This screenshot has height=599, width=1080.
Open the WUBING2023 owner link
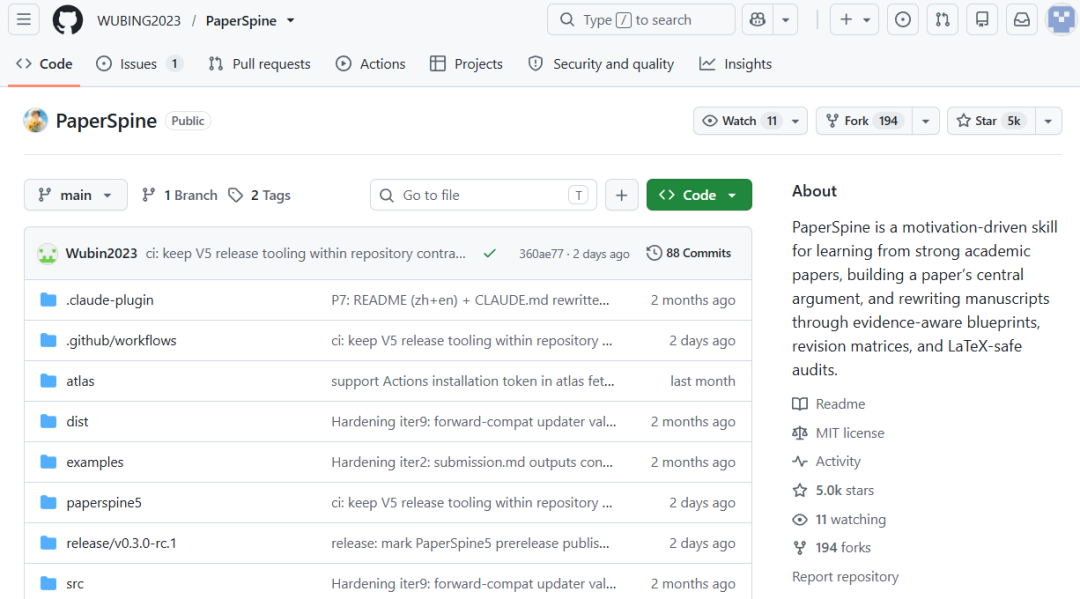[x=138, y=21]
